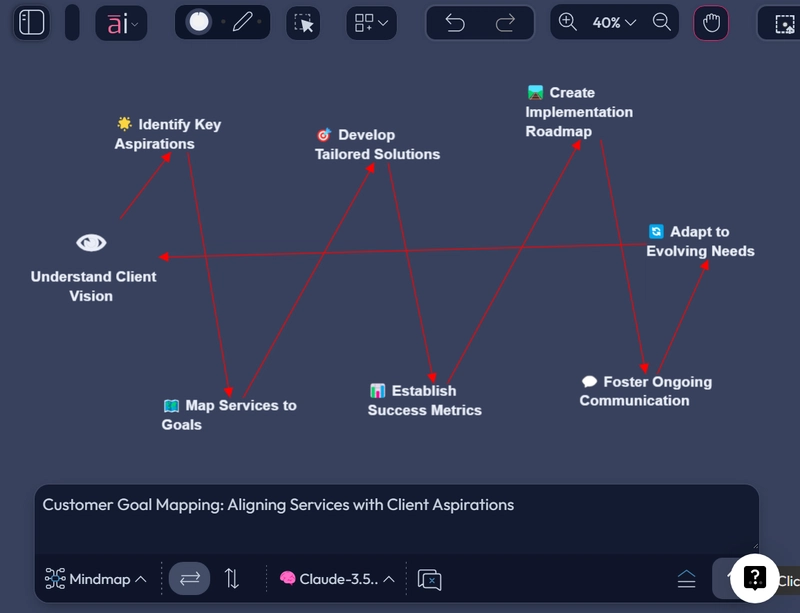
Task: Open the AI tools dropdown
Action: tap(121, 23)
